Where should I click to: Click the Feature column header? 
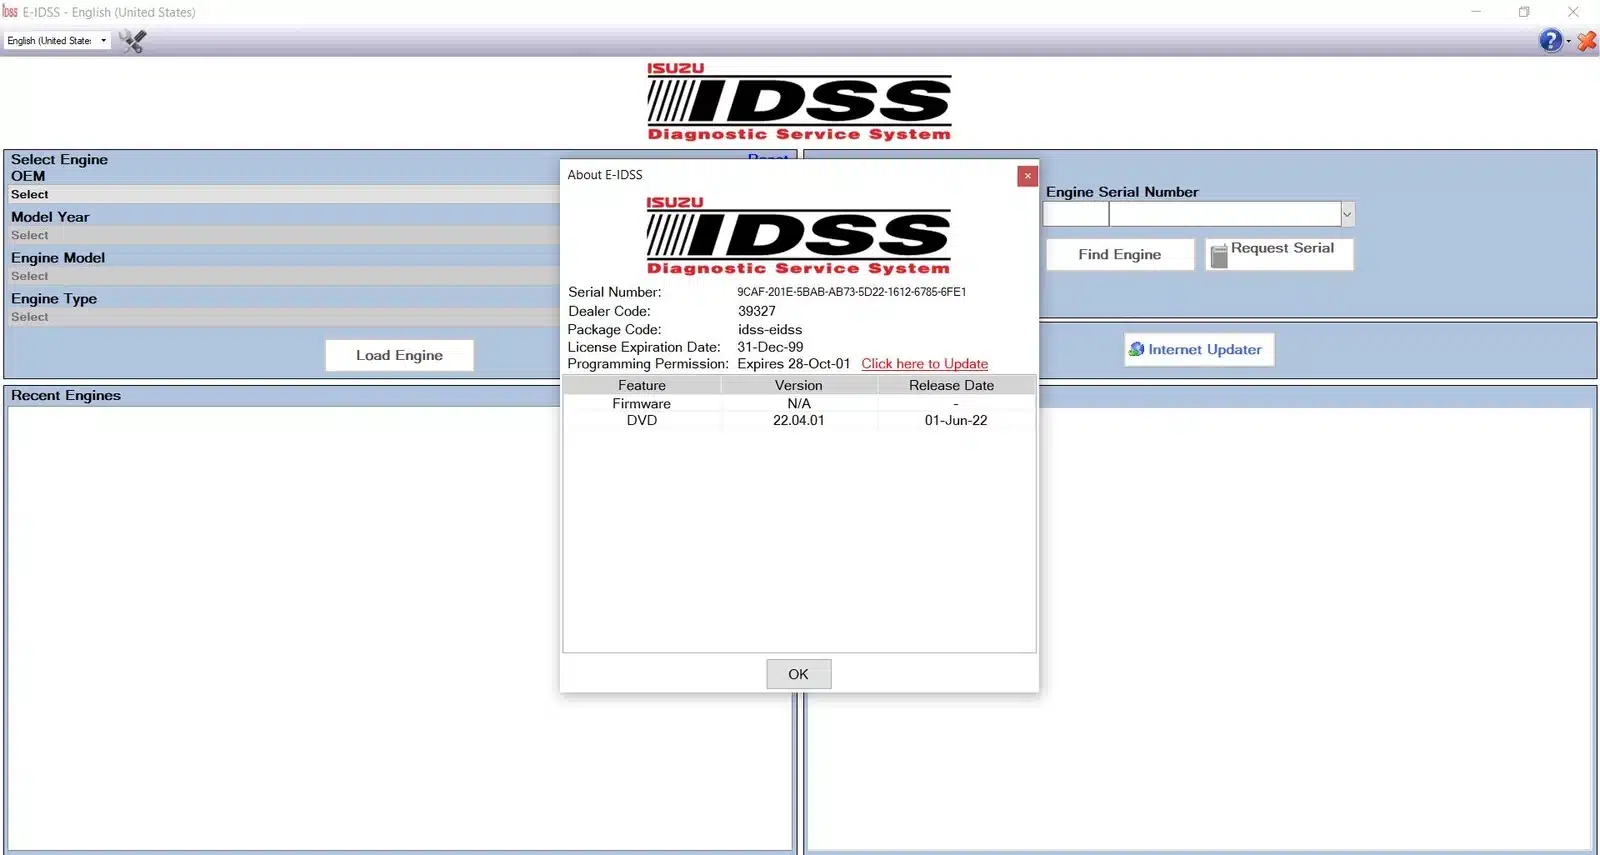pyautogui.click(x=641, y=385)
